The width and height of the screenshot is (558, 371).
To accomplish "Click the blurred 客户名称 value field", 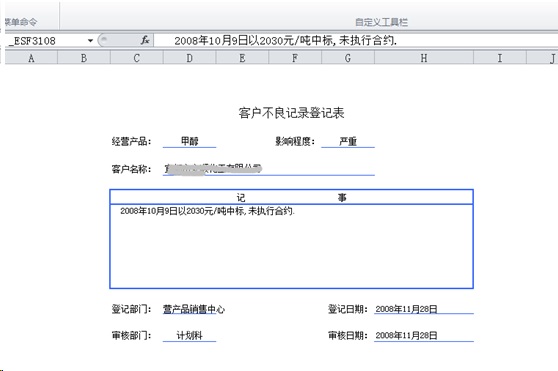I will click(x=269, y=169).
